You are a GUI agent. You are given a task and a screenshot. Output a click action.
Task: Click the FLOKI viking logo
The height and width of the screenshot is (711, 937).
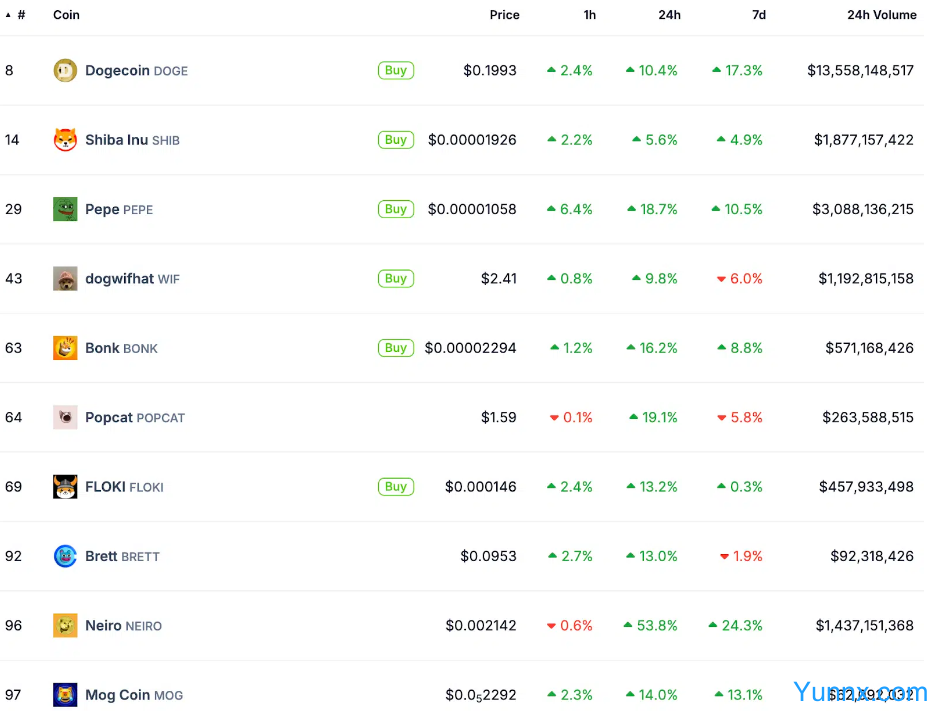[65, 486]
